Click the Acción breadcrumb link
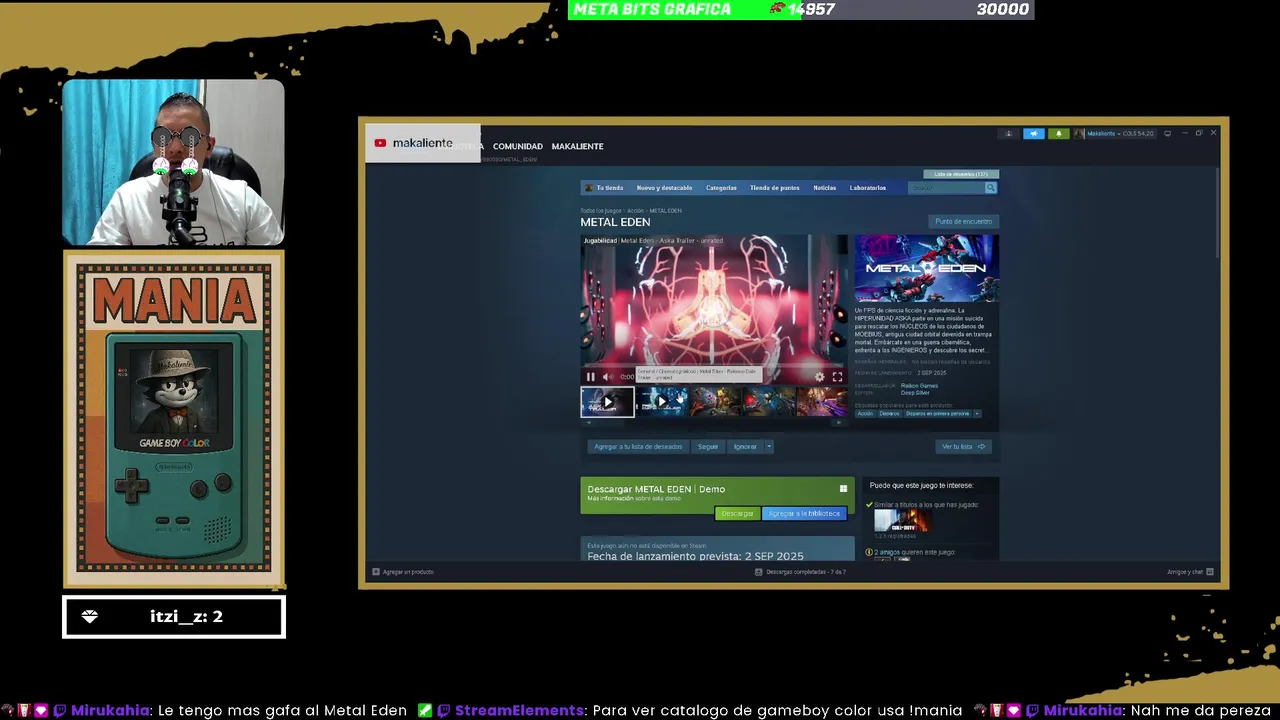The image size is (1280, 720). coord(635,211)
